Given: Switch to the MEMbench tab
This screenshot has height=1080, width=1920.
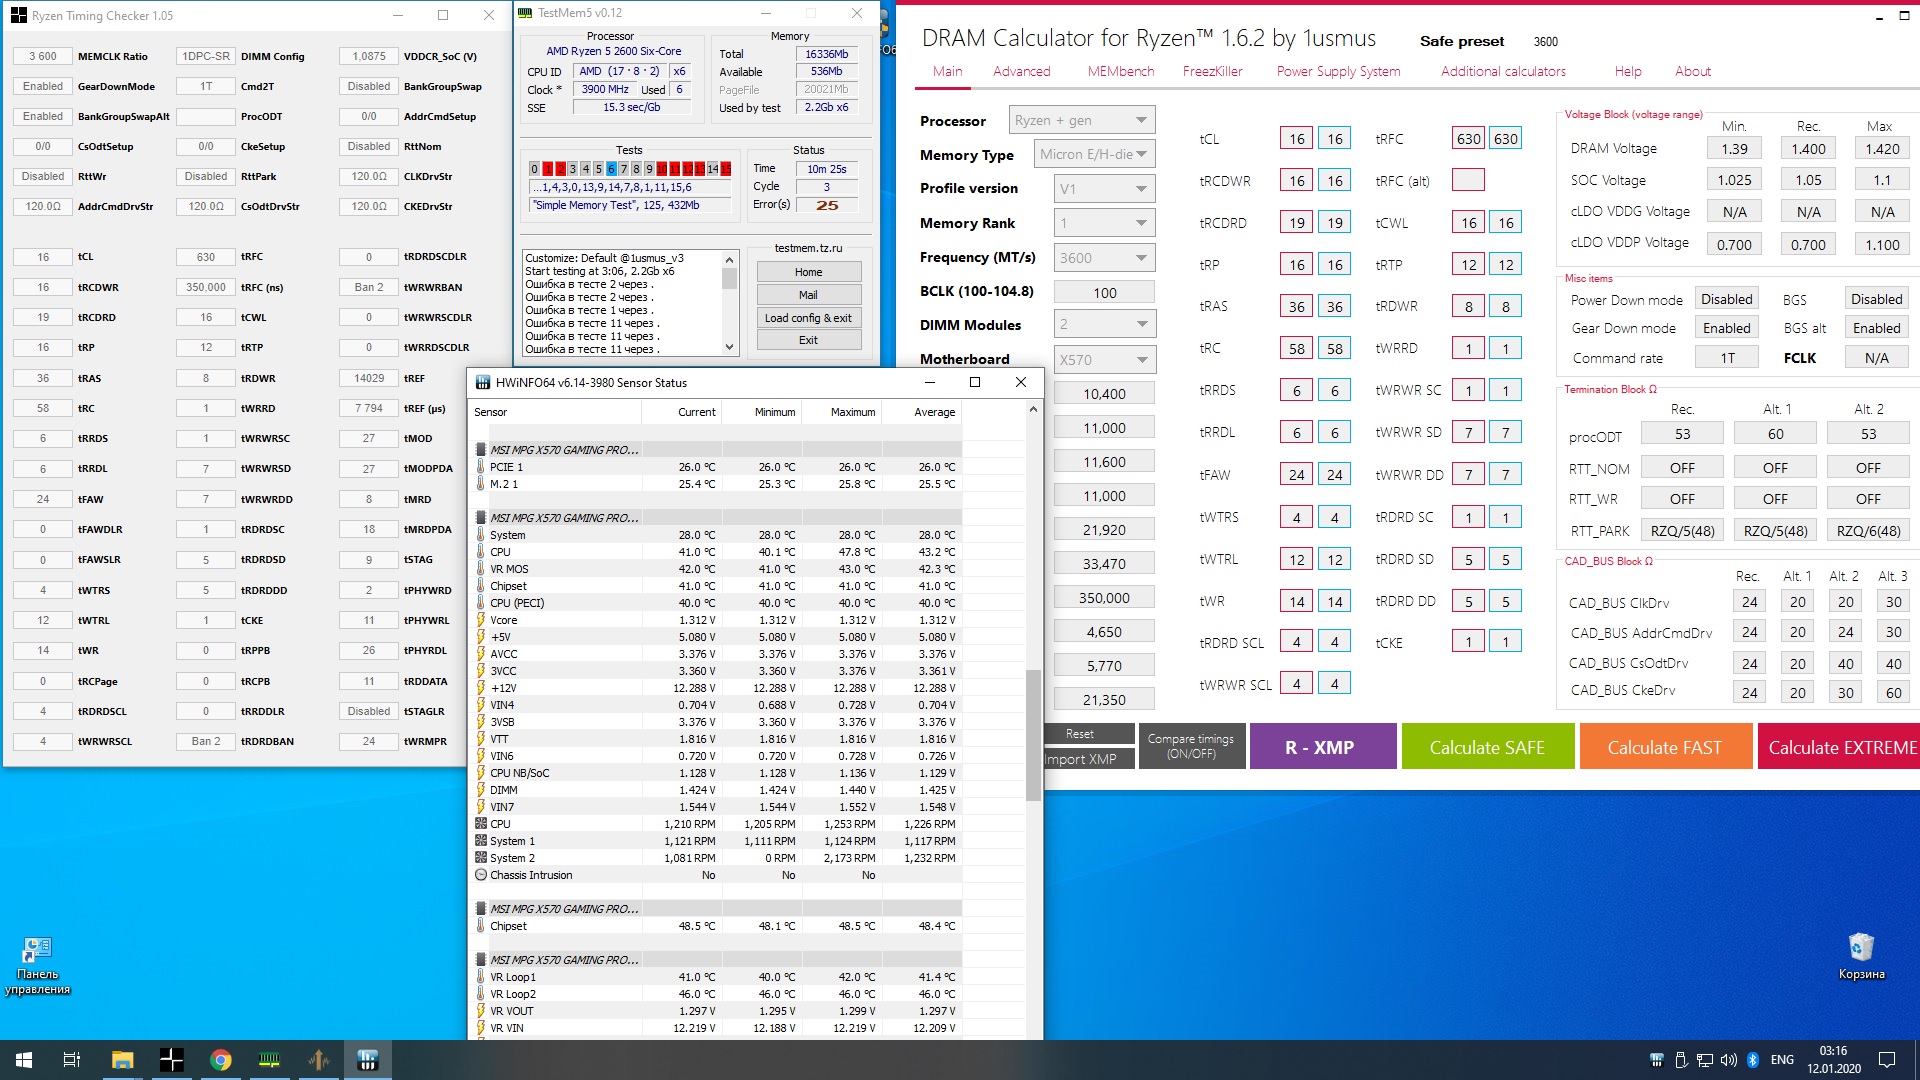Looking at the screenshot, I should tap(1120, 71).
